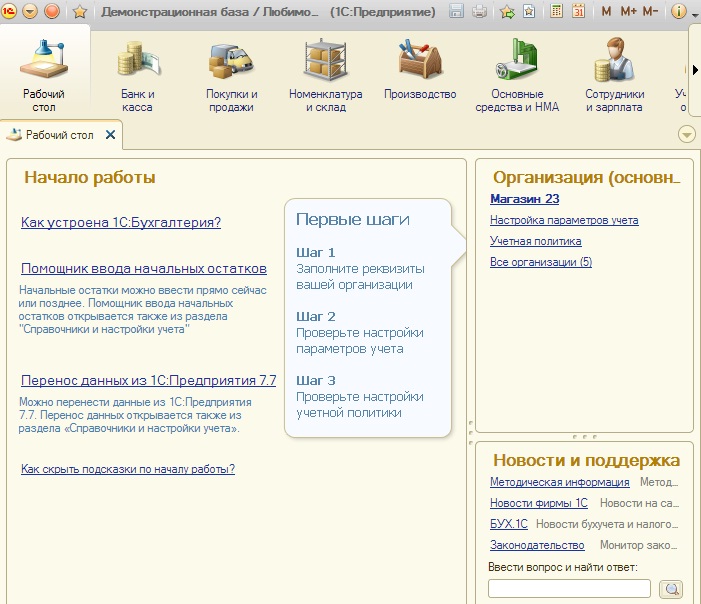Viewport: 701px width, 604px height.
Task: Expand the info help dropdown in the title bar
Action: click(x=693, y=12)
